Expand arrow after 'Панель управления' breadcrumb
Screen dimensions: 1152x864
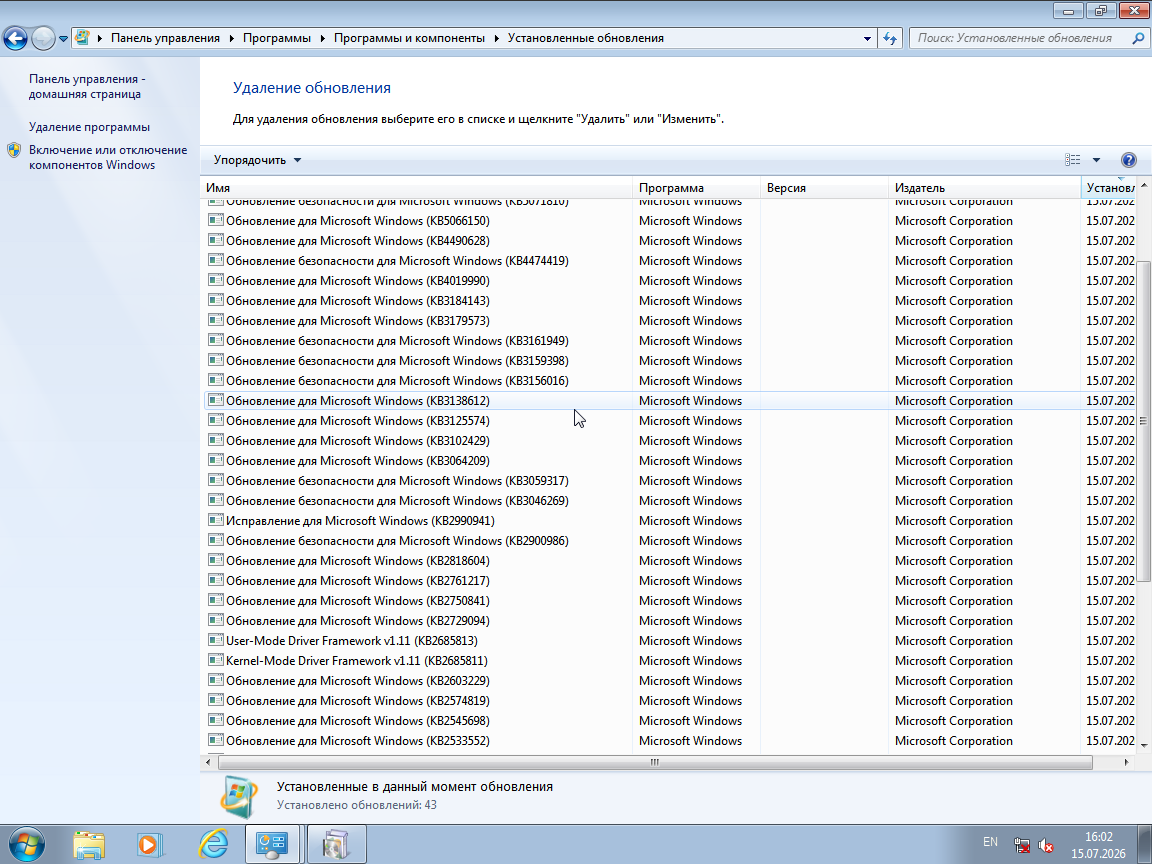(231, 38)
